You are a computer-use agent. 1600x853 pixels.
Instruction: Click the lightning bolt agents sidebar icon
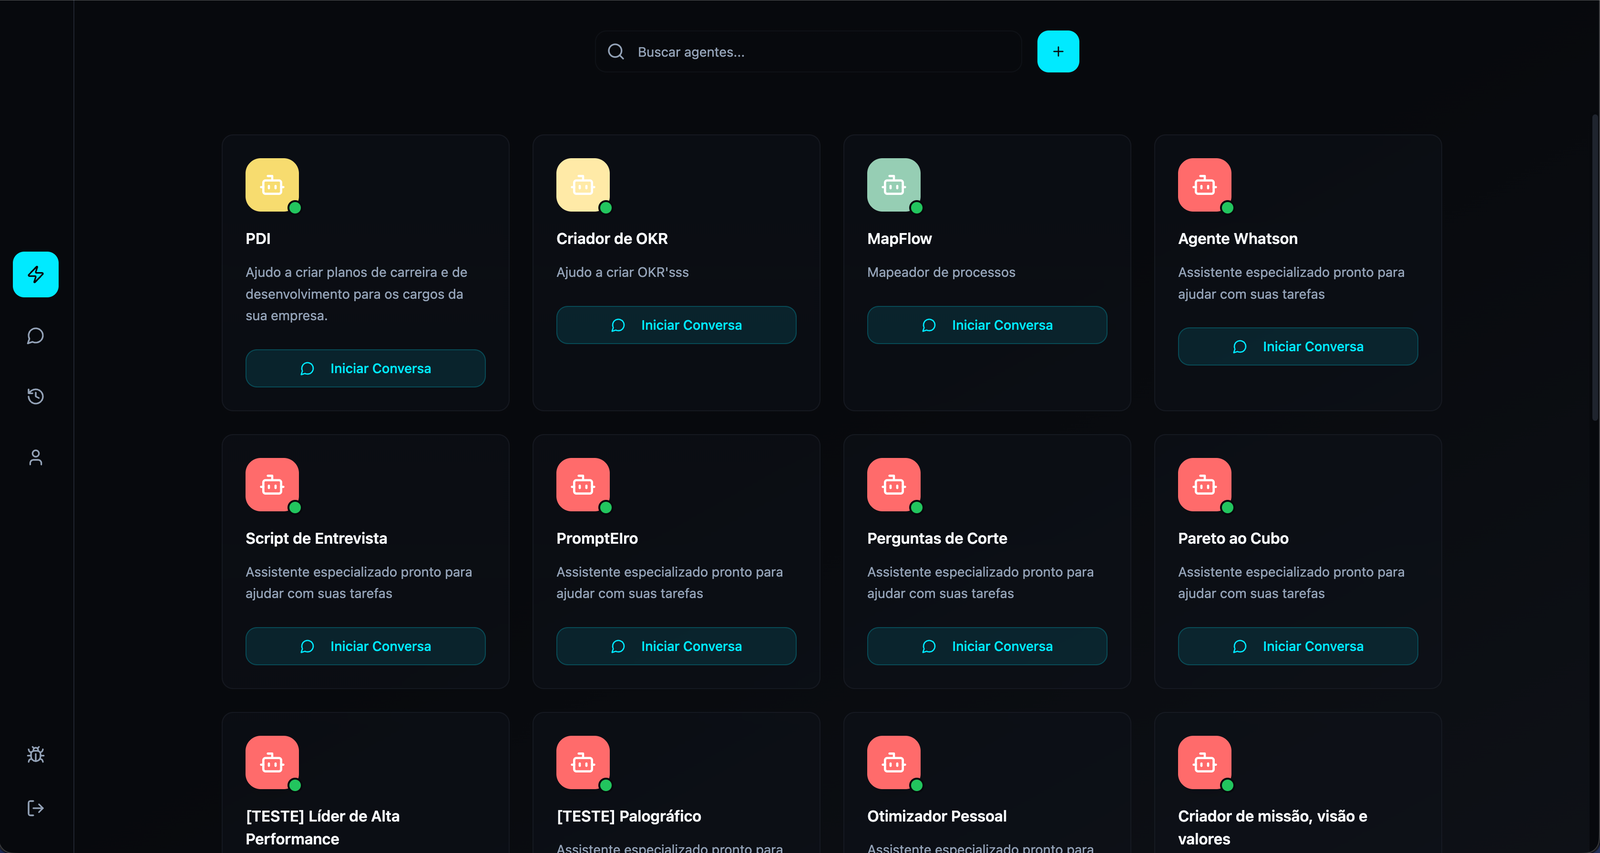point(36,274)
